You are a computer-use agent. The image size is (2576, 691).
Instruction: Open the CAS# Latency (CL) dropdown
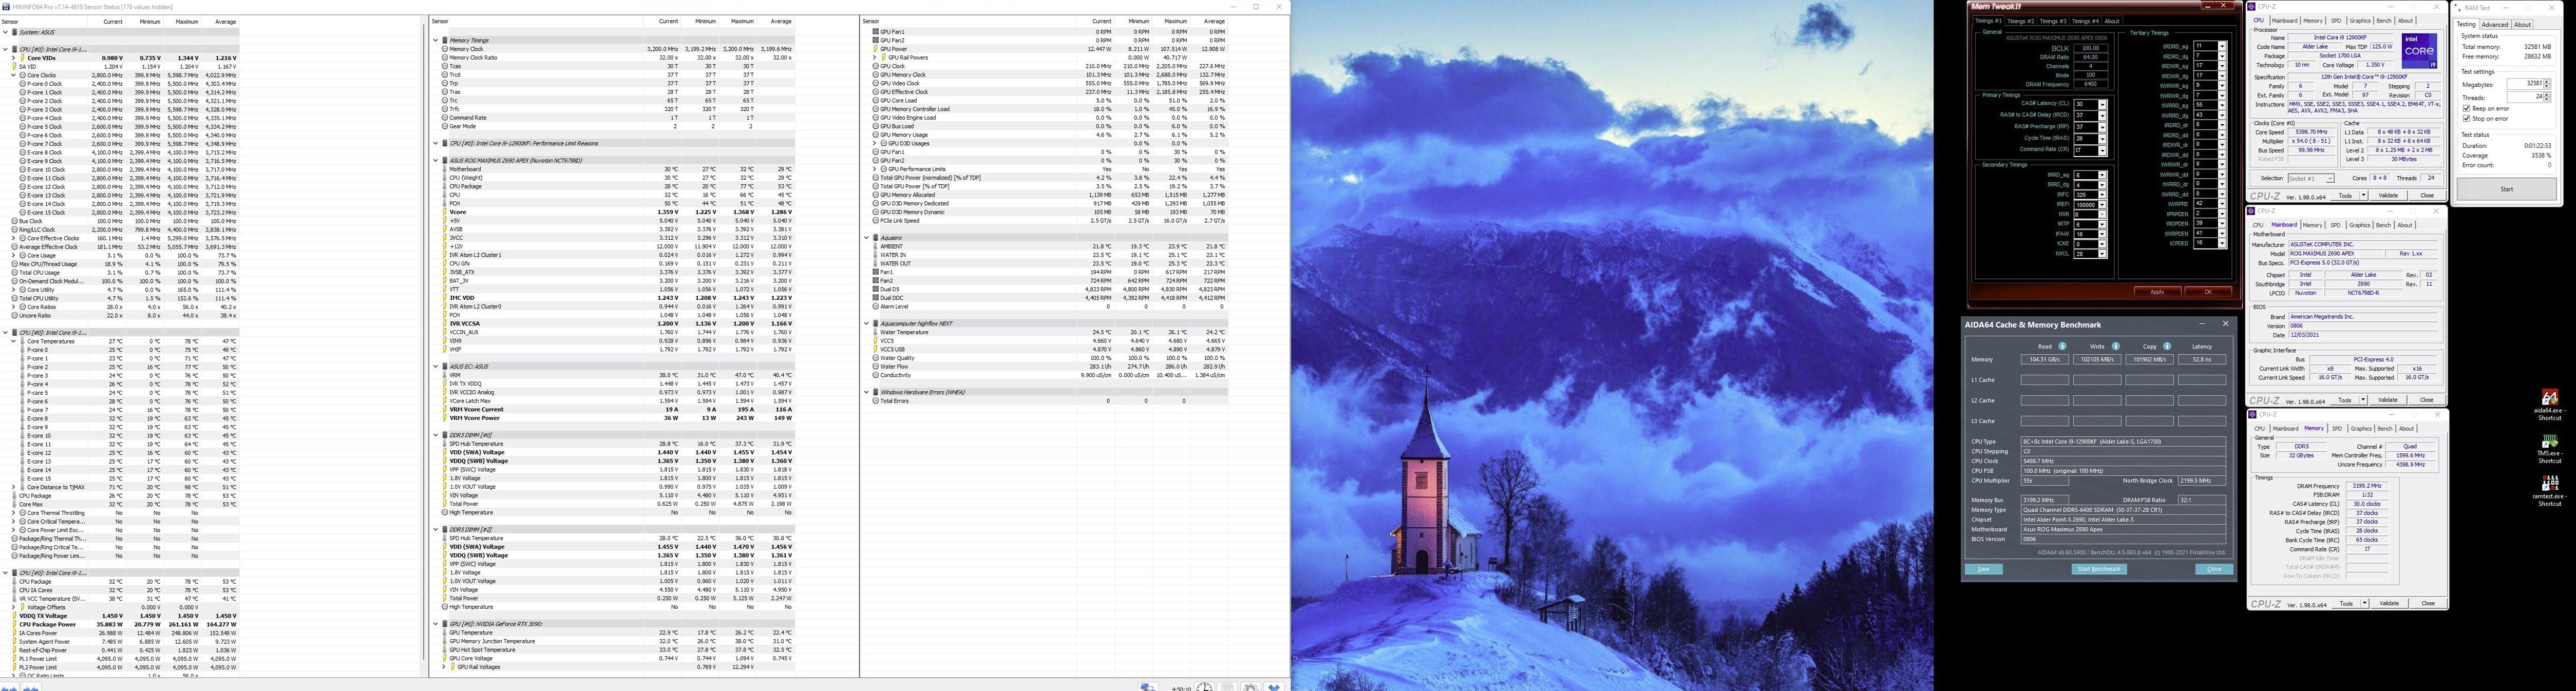click(x=2102, y=104)
